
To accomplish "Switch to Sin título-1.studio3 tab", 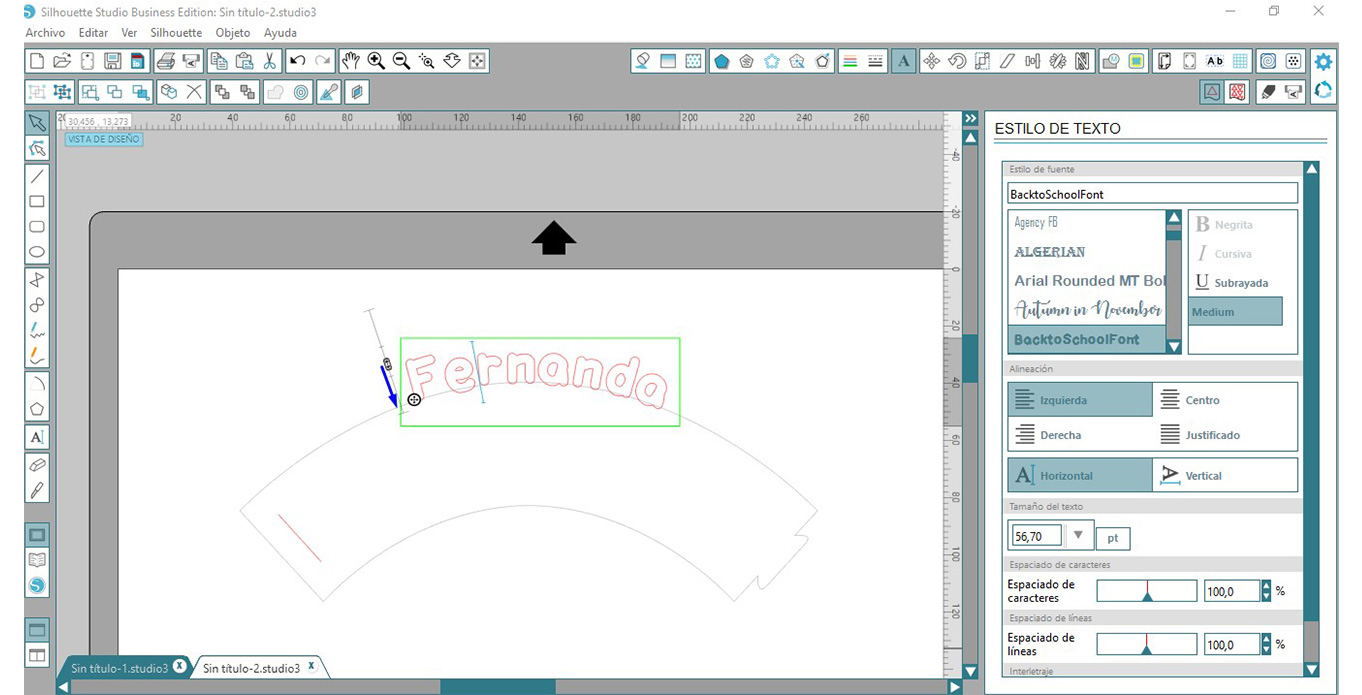I will click(x=119, y=668).
